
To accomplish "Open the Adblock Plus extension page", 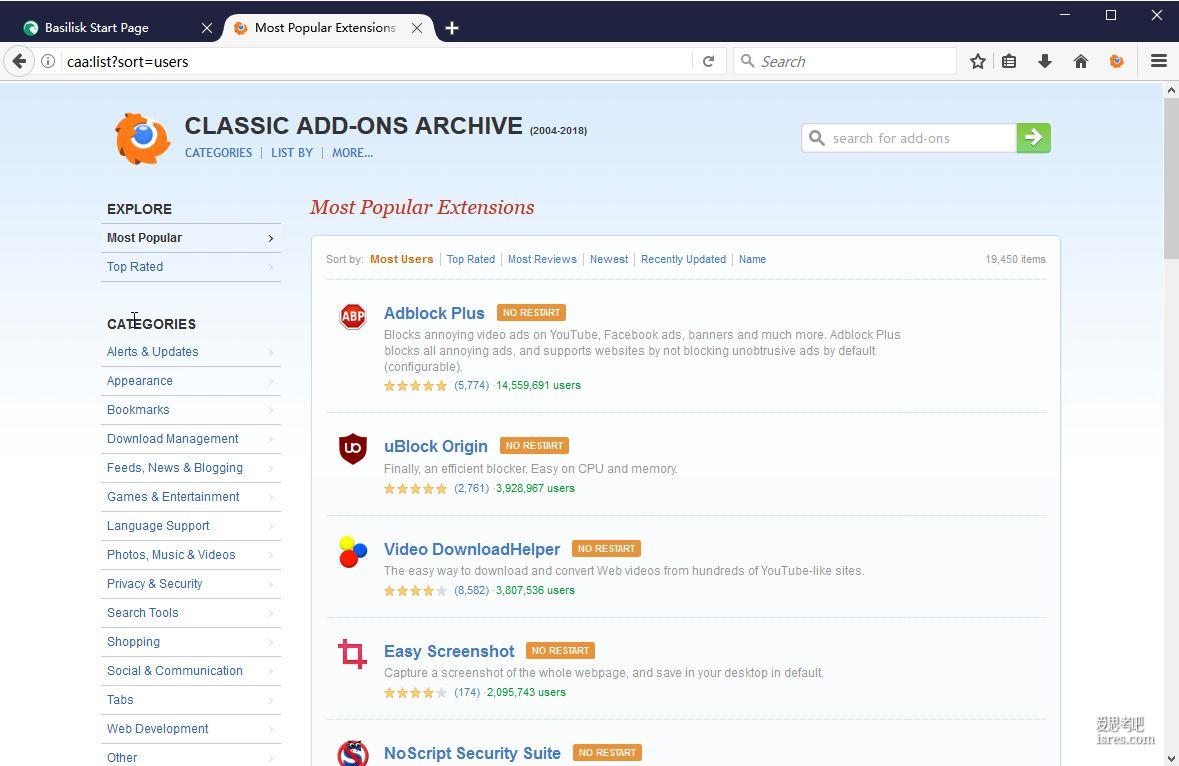I will [x=434, y=313].
